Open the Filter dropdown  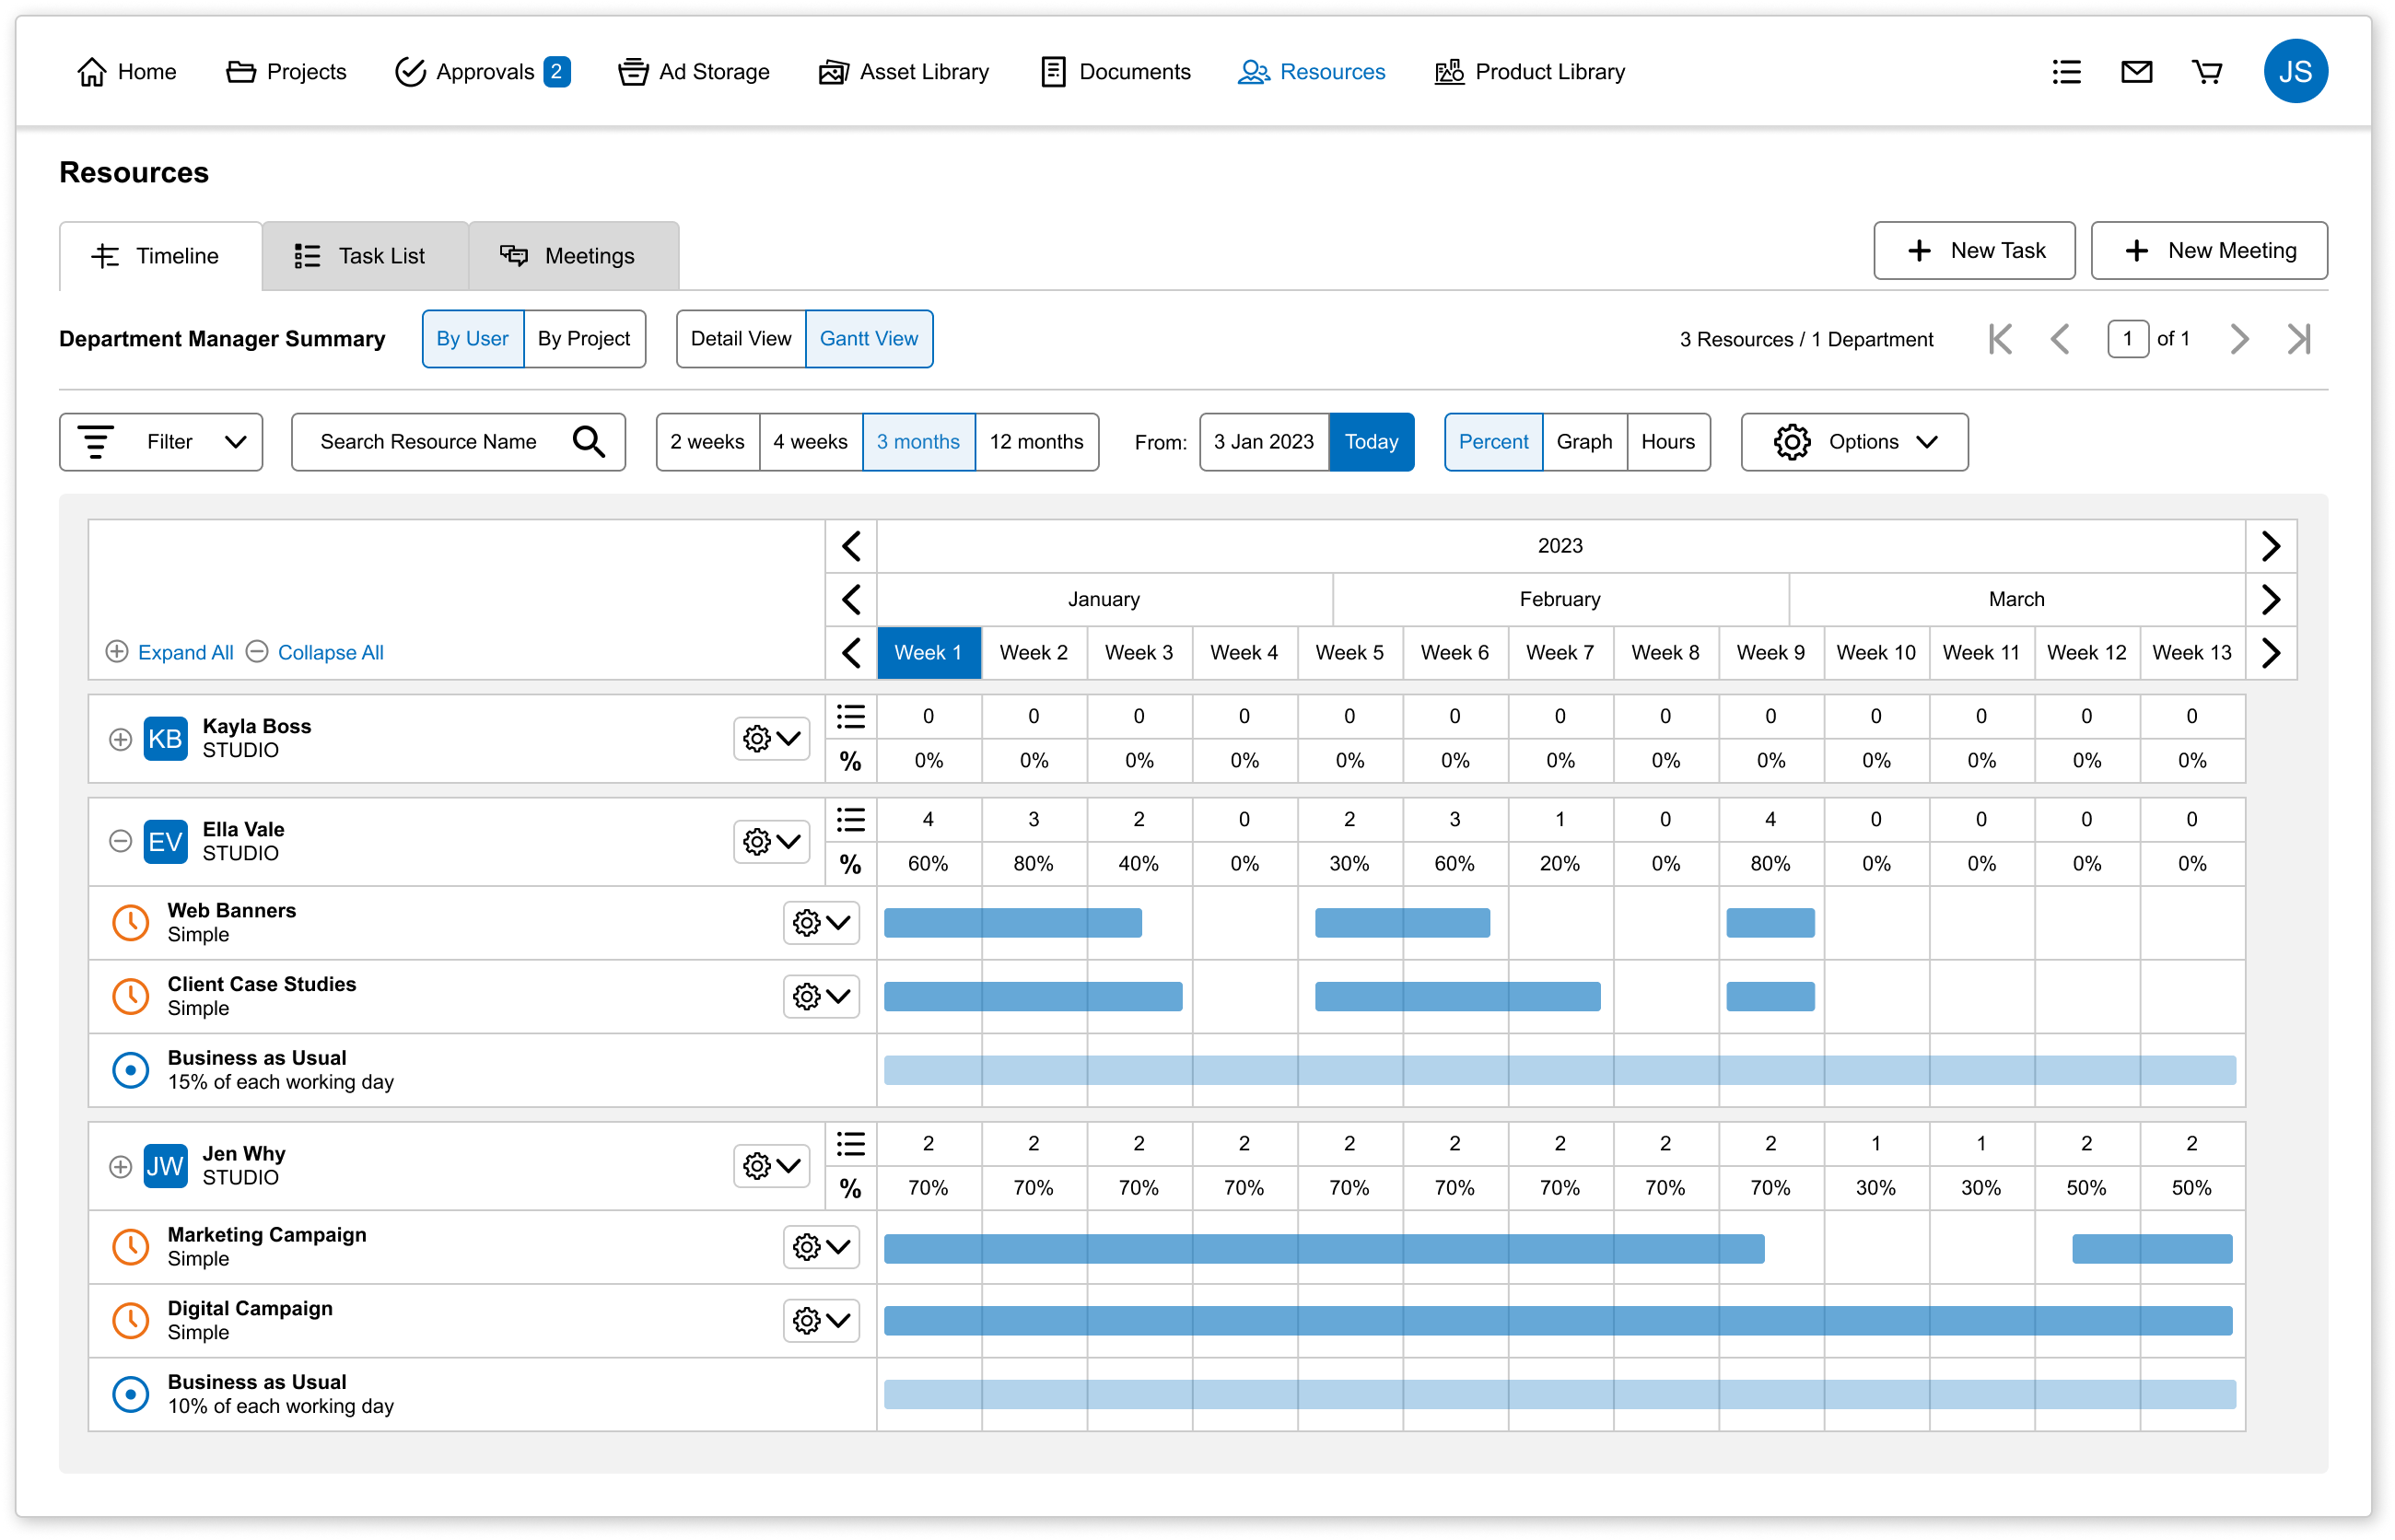coord(161,442)
